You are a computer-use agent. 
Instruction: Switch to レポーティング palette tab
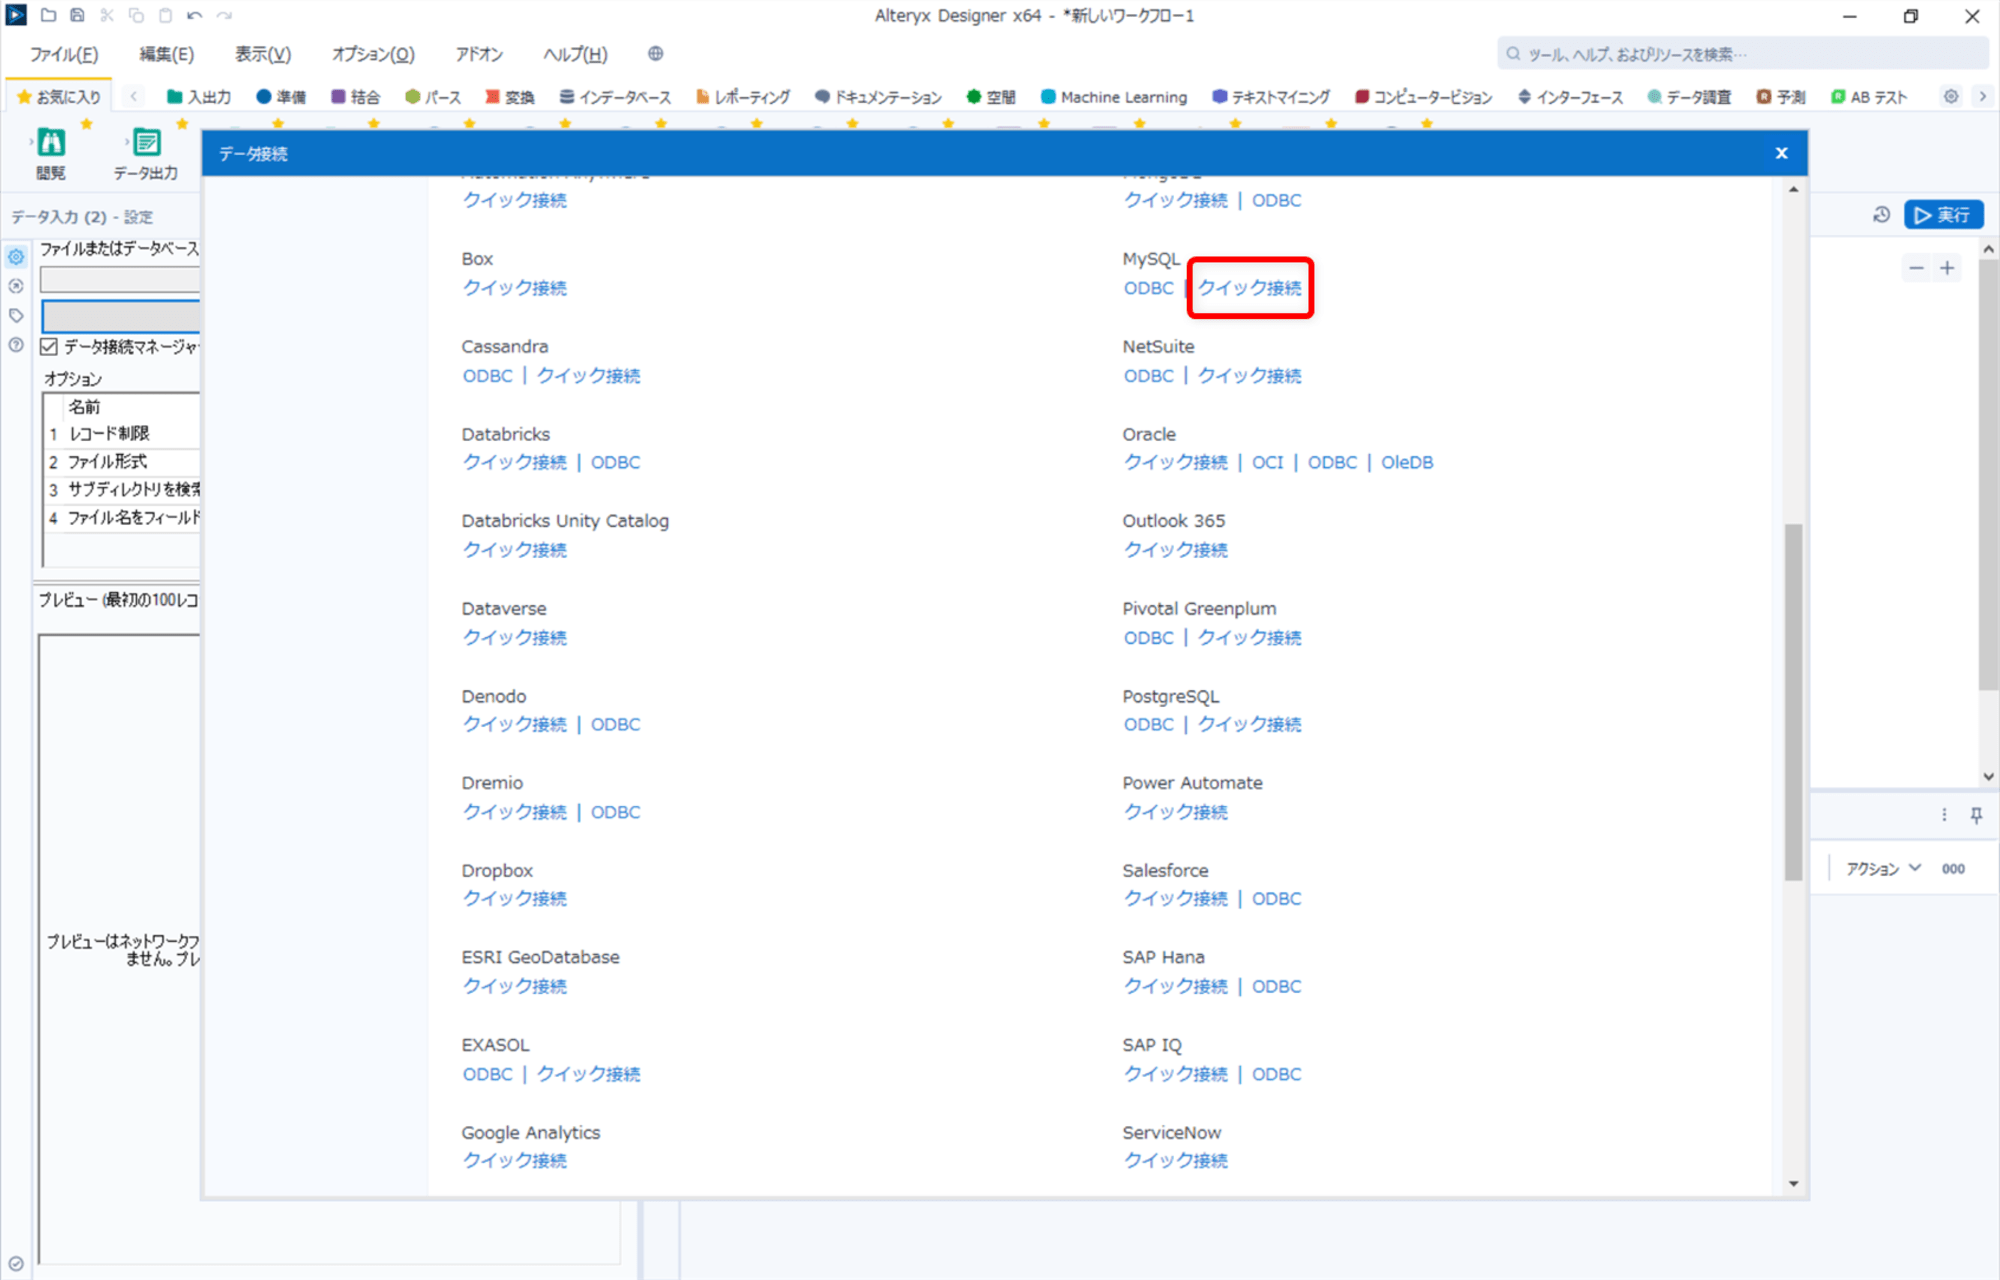pyautogui.click(x=743, y=97)
